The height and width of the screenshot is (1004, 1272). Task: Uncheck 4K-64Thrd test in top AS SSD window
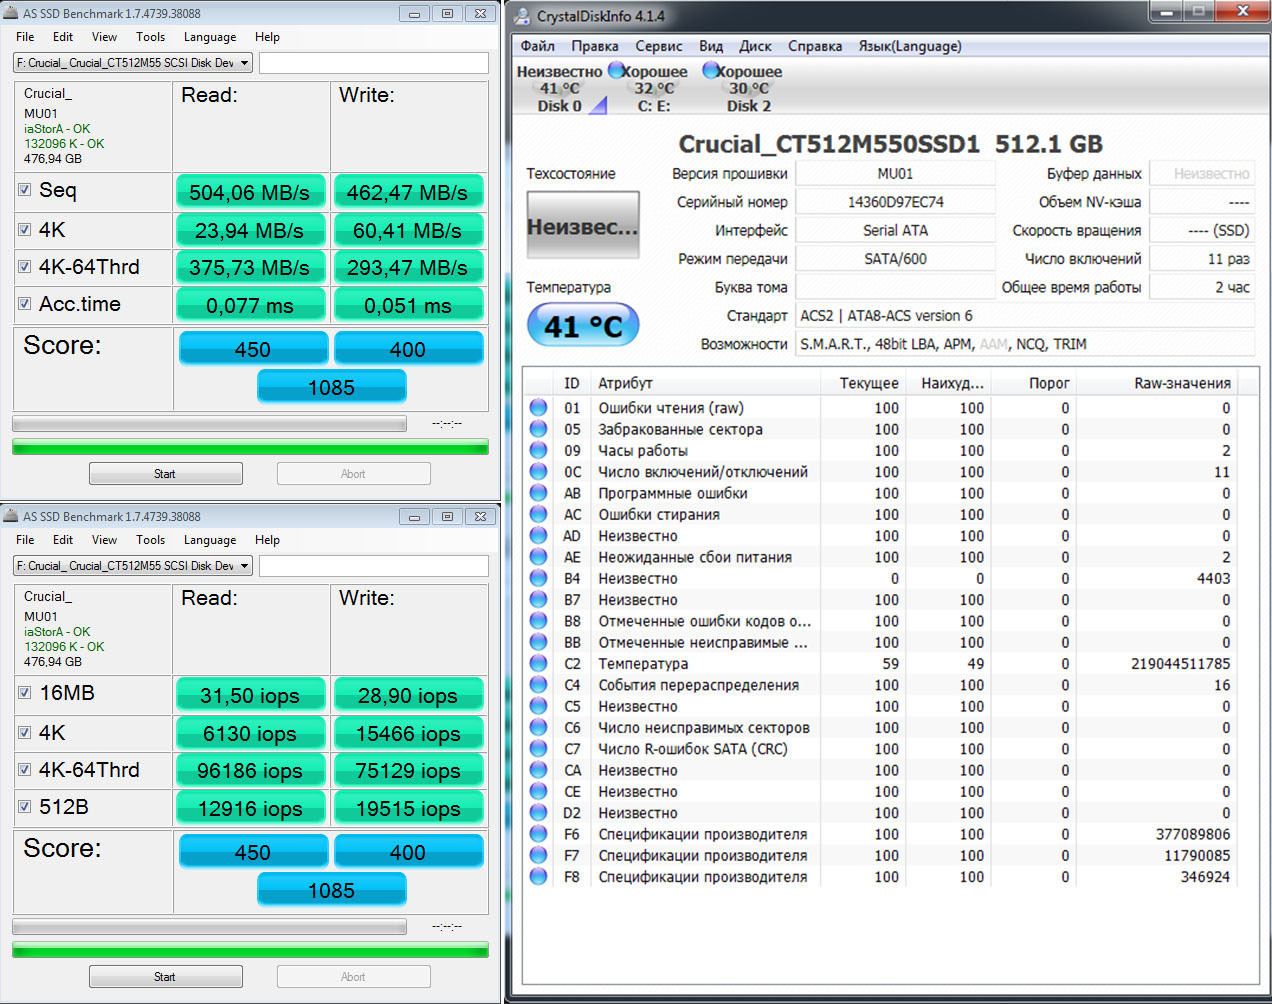pos(25,266)
